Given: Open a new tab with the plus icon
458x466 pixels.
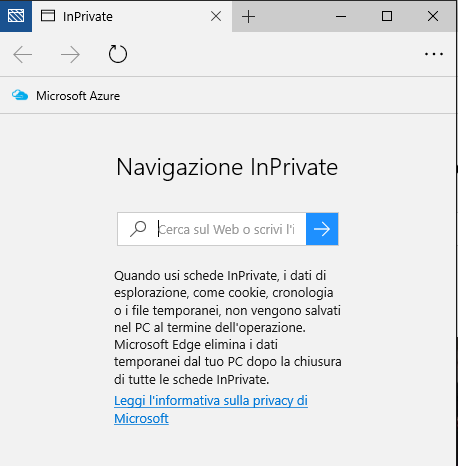Looking at the screenshot, I should click(248, 16).
